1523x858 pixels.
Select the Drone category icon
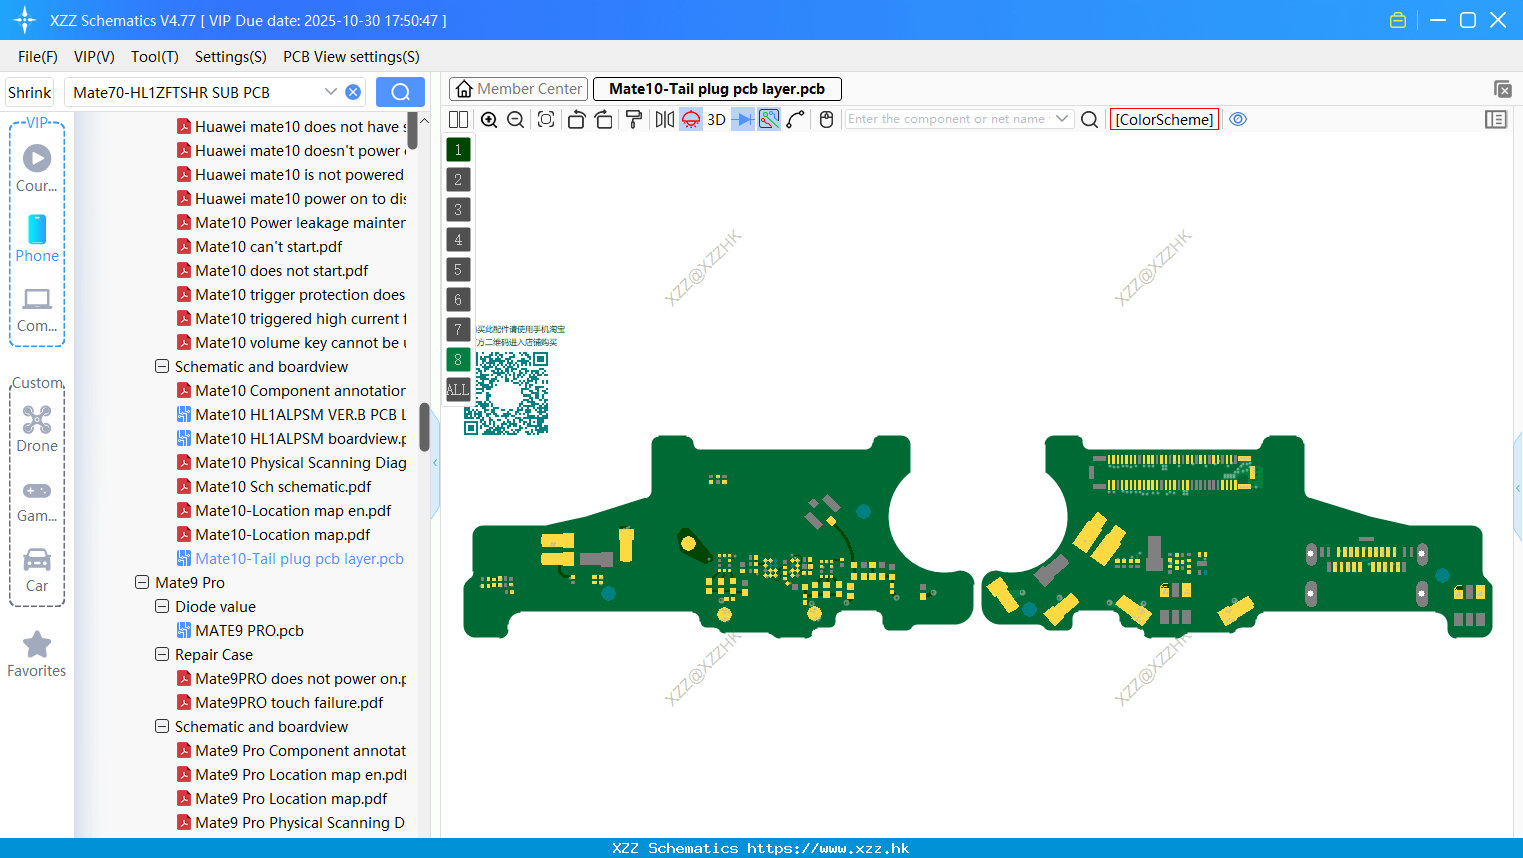tap(37, 419)
